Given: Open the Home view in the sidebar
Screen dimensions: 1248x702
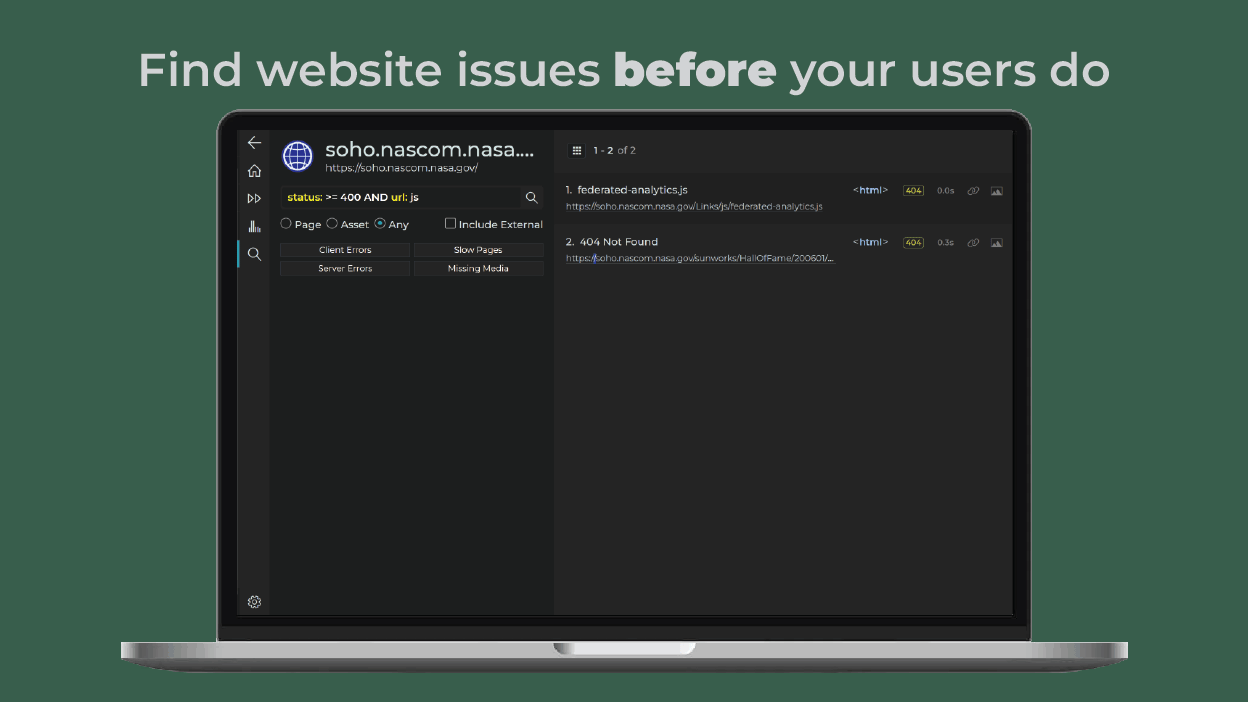Looking at the screenshot, I should tap(254, 171).
